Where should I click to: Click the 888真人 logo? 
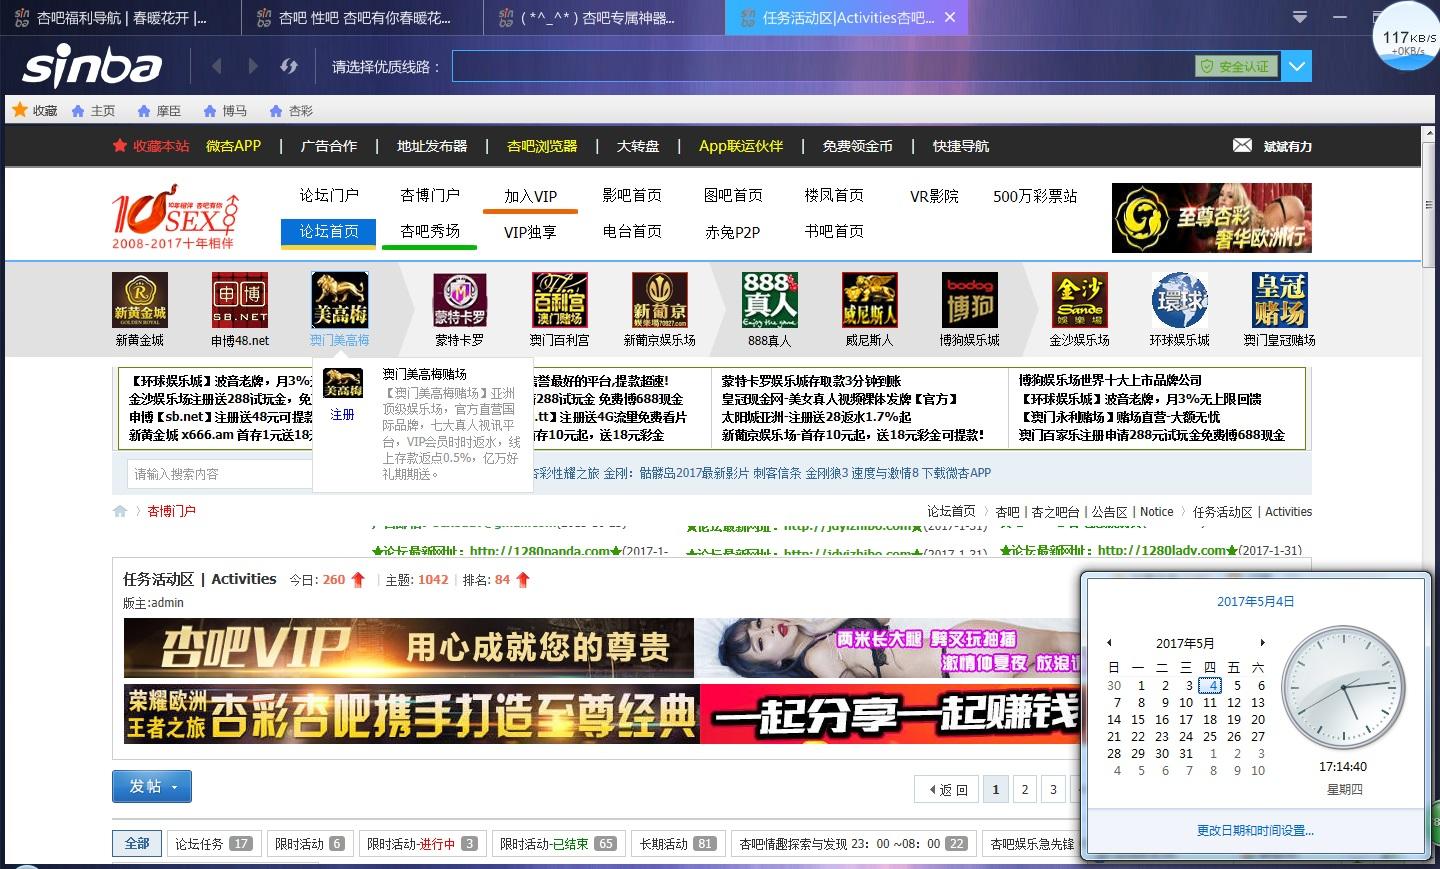click(769, 300)
